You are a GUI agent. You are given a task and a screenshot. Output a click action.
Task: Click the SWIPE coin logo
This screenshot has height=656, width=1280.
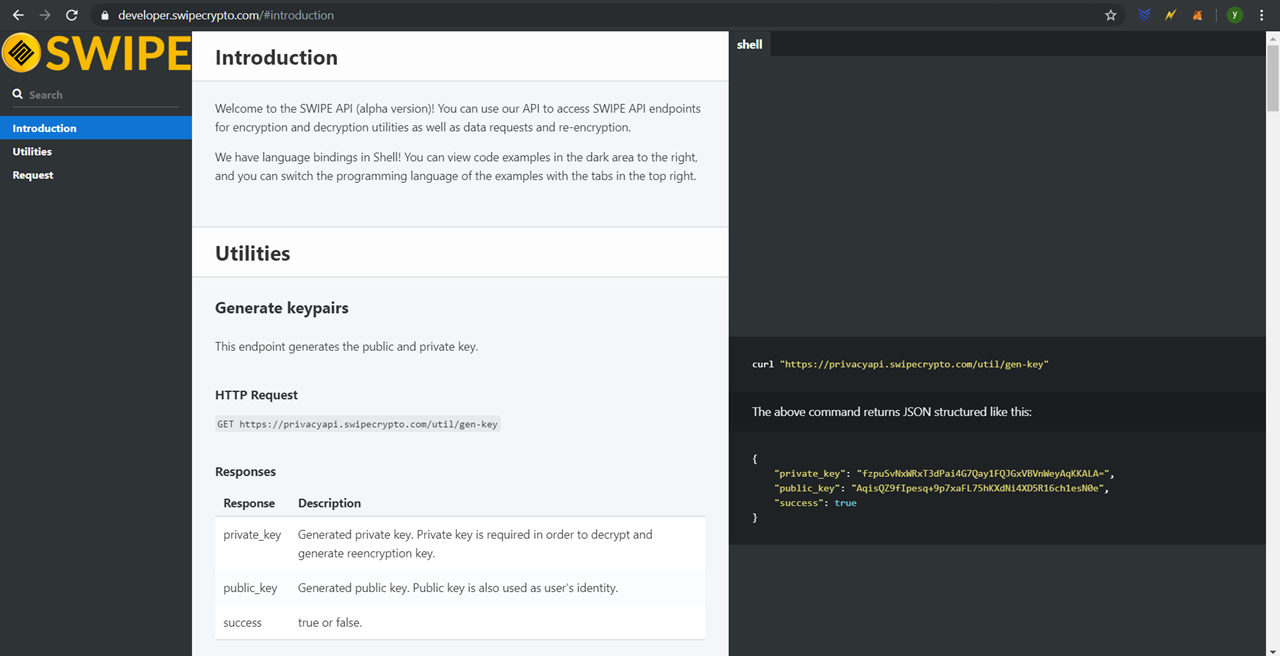pos(21,53)
